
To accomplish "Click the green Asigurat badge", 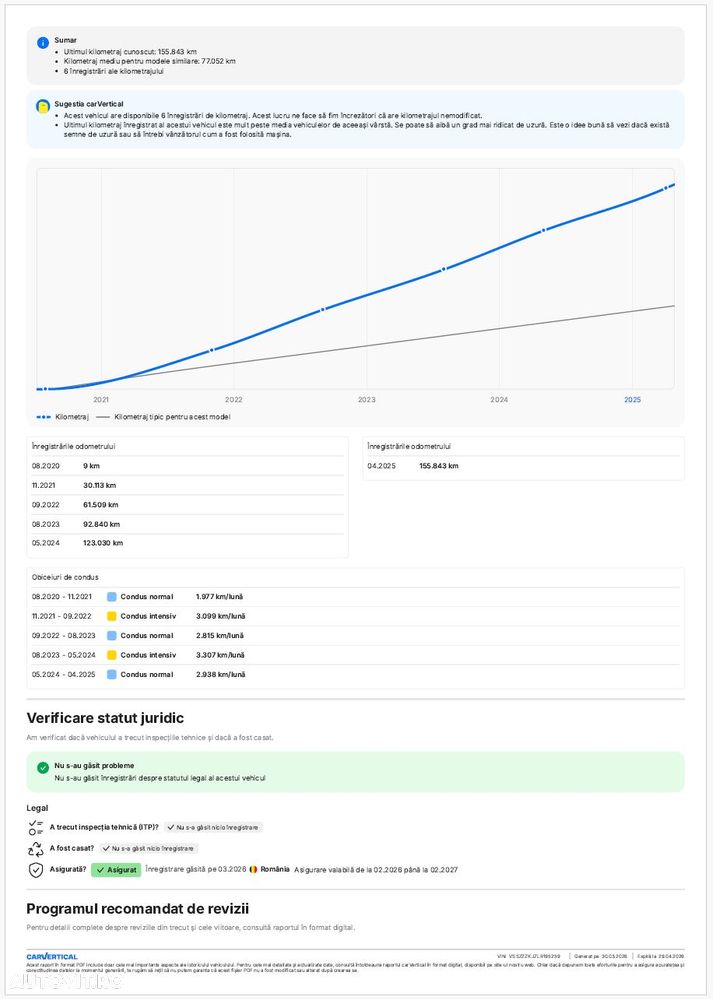I will coord(116,870).
